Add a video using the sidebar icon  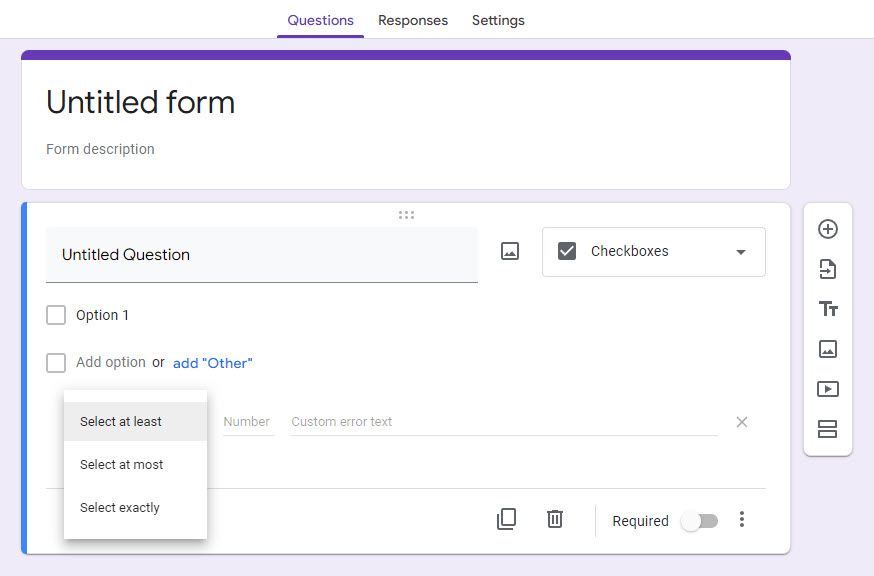tap(827, 389)
